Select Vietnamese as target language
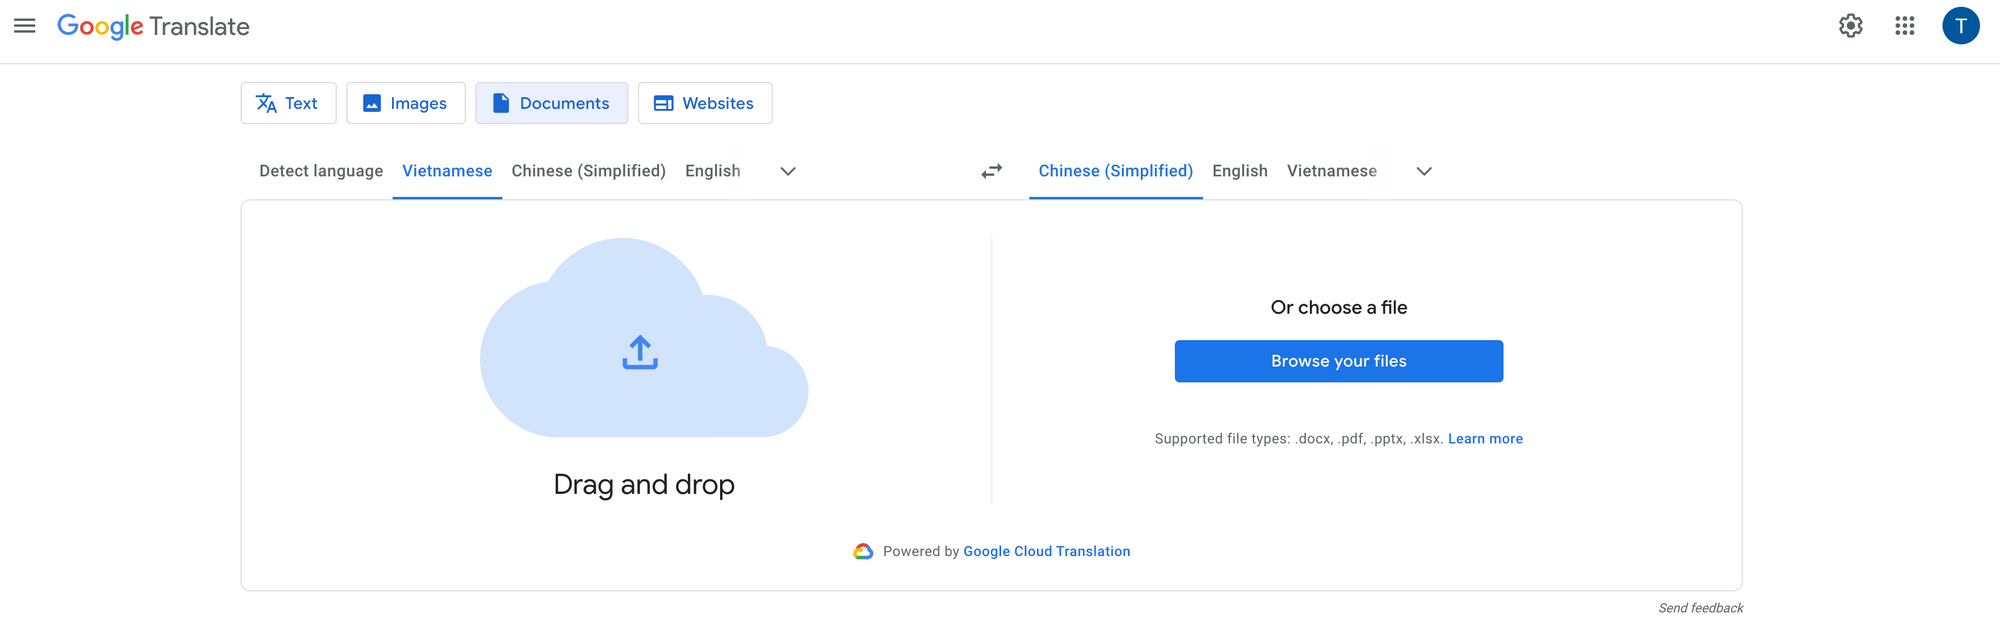Viewport: 2000px width, 638px height. (x=1332, y=171)
